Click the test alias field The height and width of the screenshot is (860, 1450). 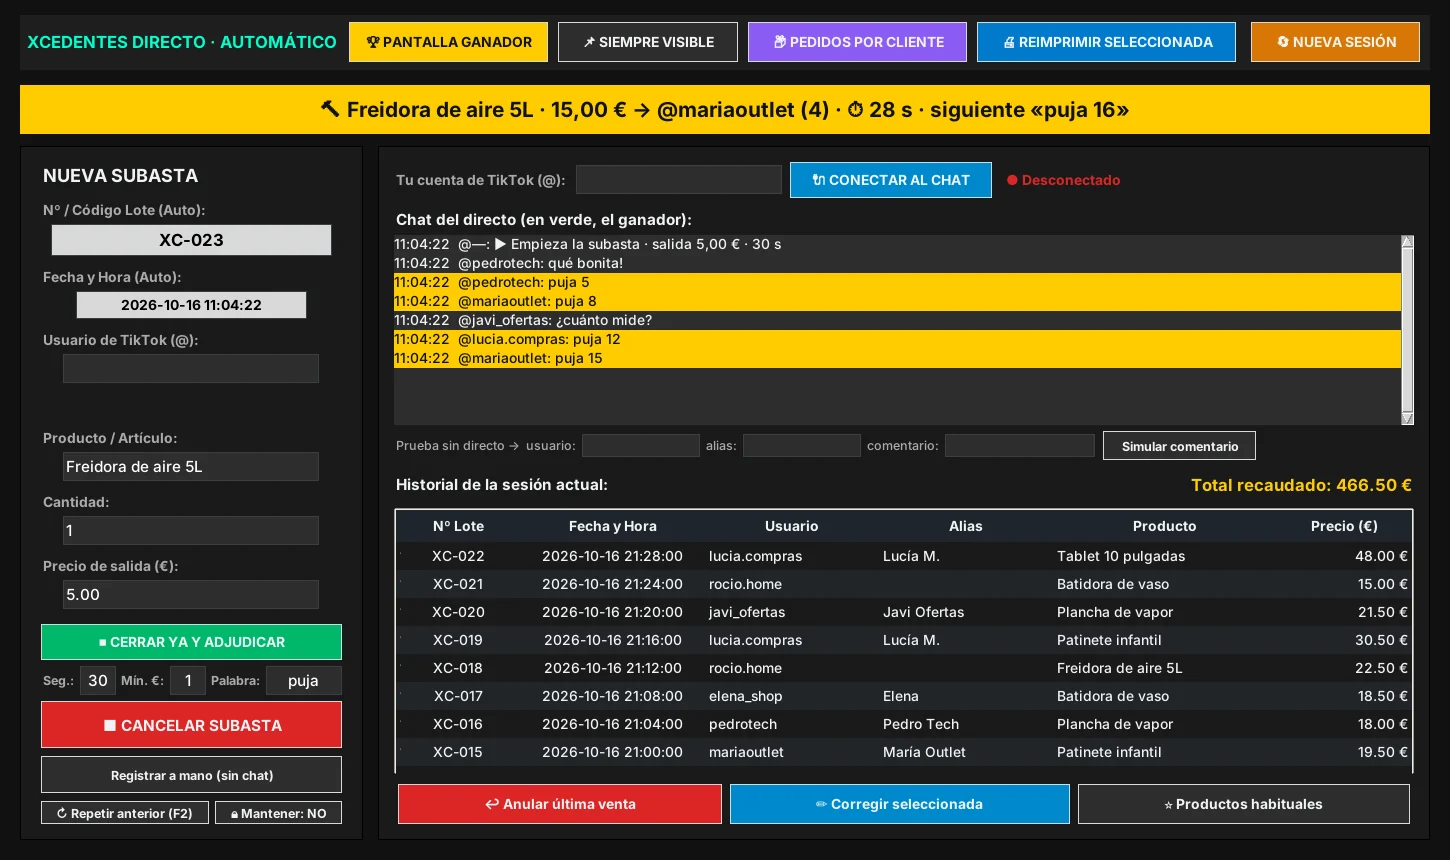pyautogui.click(x=802, y=446)
